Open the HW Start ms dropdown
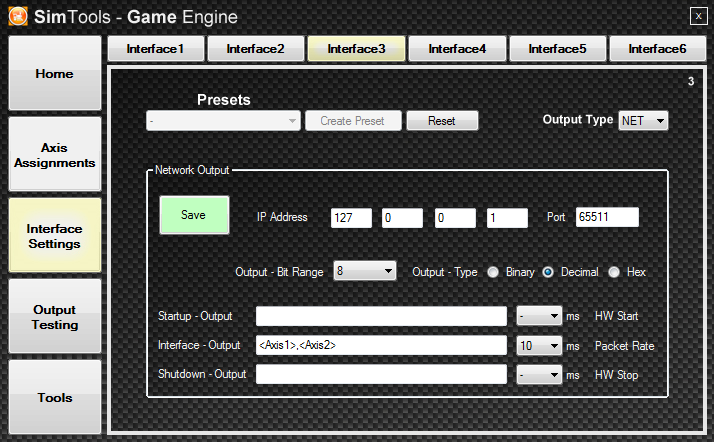The height and width of the screenshot is (442, 714). tap(539, 316)
